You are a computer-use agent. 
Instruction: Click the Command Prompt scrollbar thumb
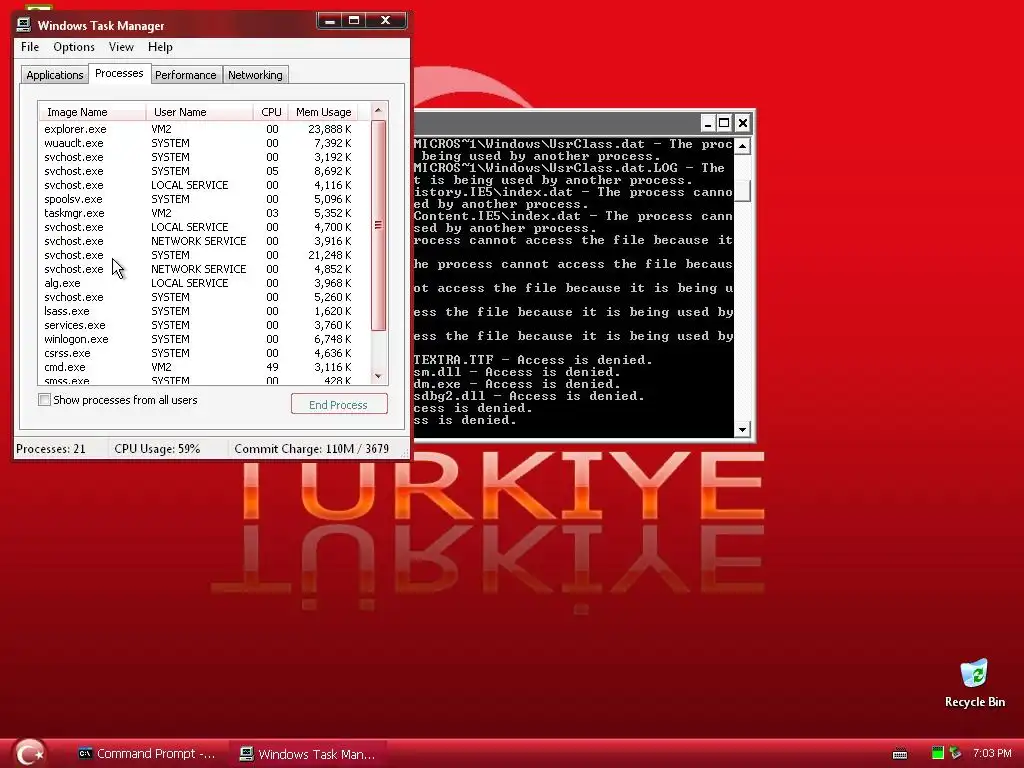(743, 189)
